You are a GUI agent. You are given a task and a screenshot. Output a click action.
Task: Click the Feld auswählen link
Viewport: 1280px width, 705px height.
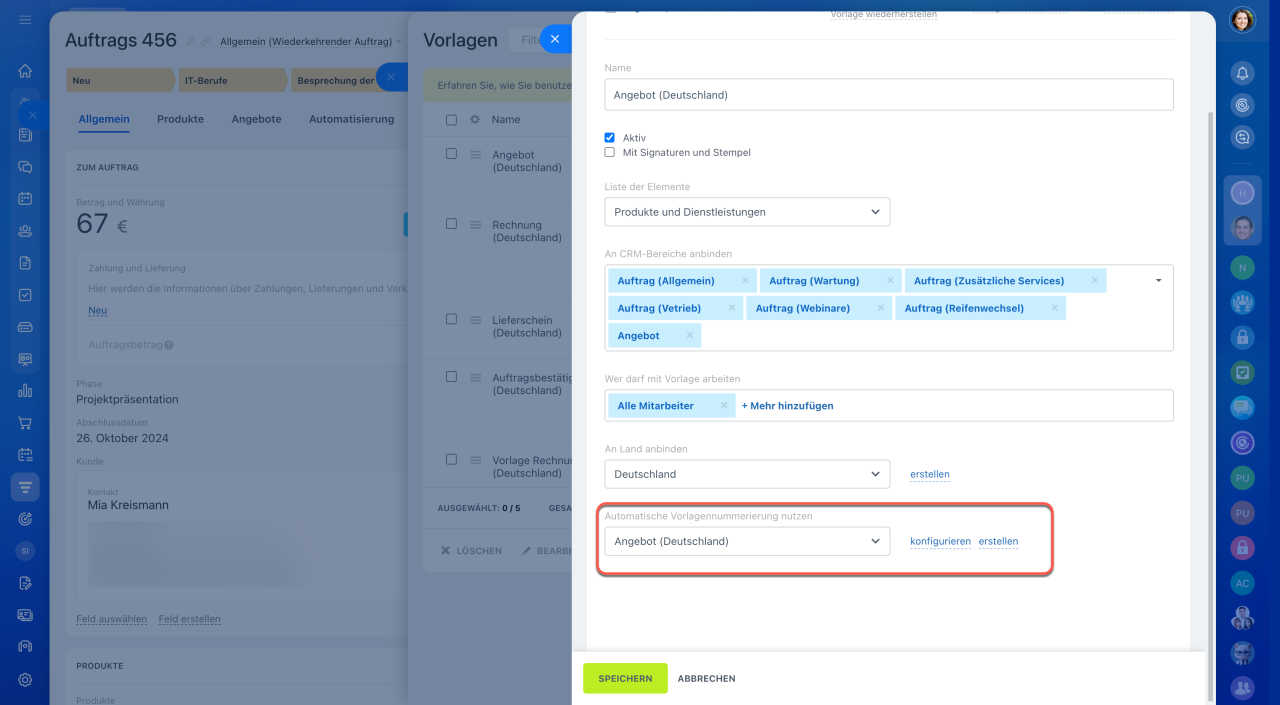[x=111, y=619]
